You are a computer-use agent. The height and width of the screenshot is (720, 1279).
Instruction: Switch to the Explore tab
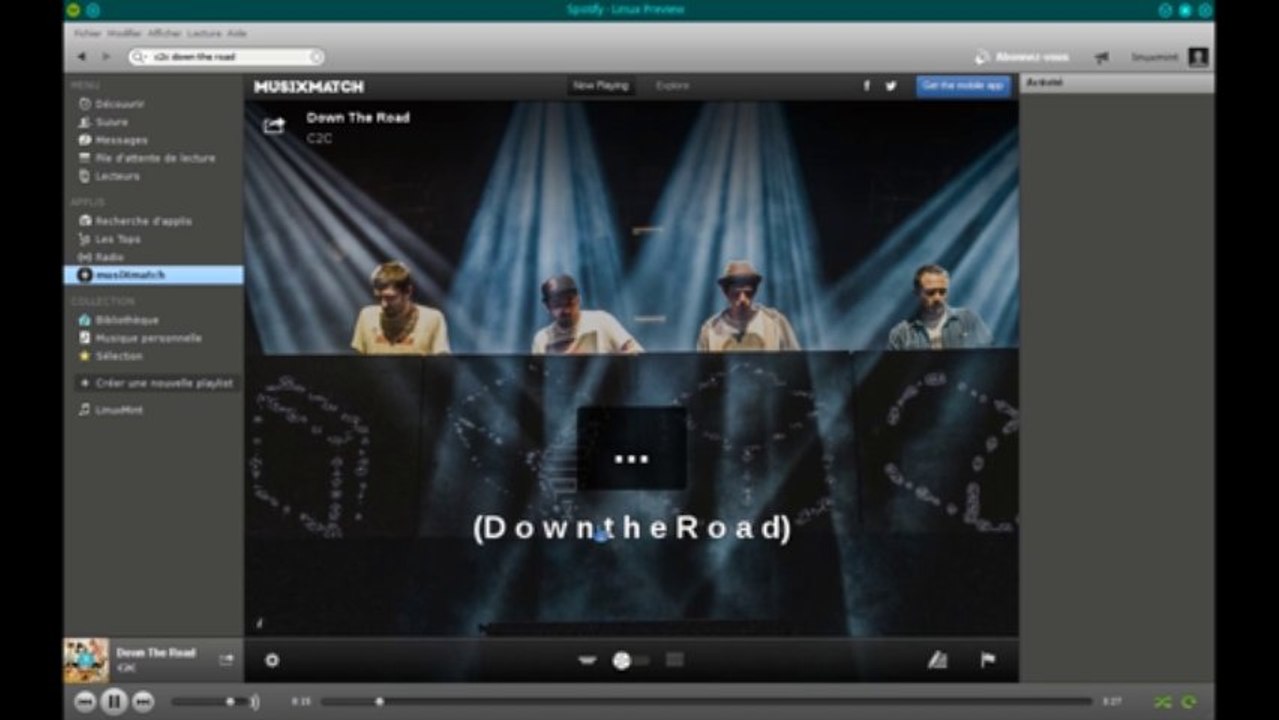[x=672, y=86]
